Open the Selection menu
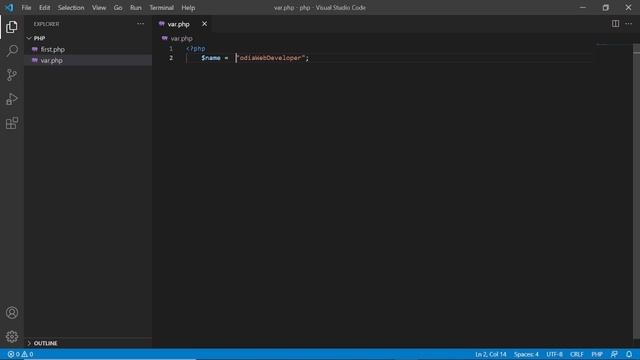The height and width of the screenshot is (360, 640). (x=71, y=8)
